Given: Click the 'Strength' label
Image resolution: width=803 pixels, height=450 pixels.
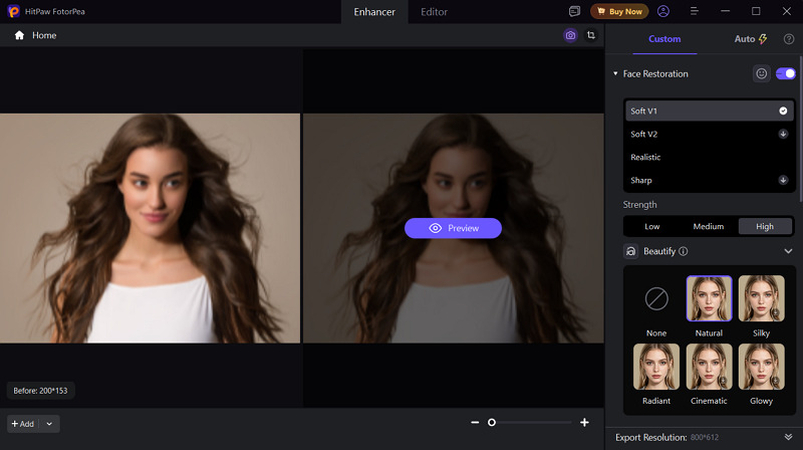Looking at the screenshot, I should point(640,205).
